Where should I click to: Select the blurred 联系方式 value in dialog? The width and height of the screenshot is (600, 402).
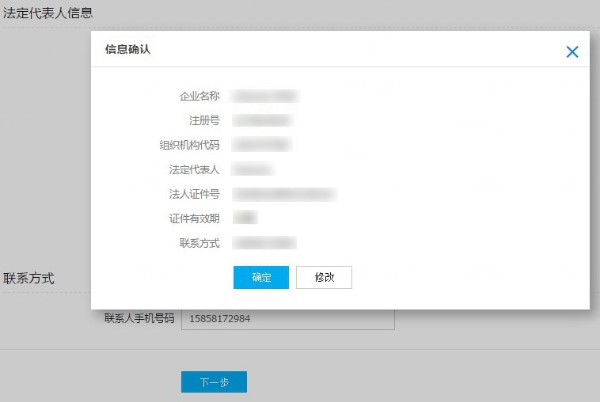265,242
